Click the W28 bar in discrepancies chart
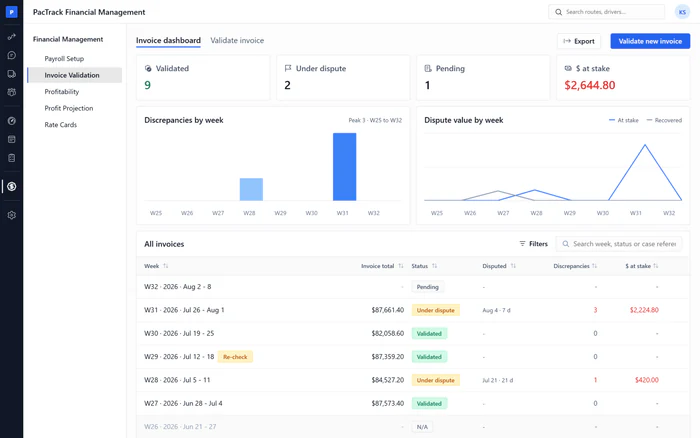Image resolution: width=700 pixels, height=438 pixels. click(251, 189)
